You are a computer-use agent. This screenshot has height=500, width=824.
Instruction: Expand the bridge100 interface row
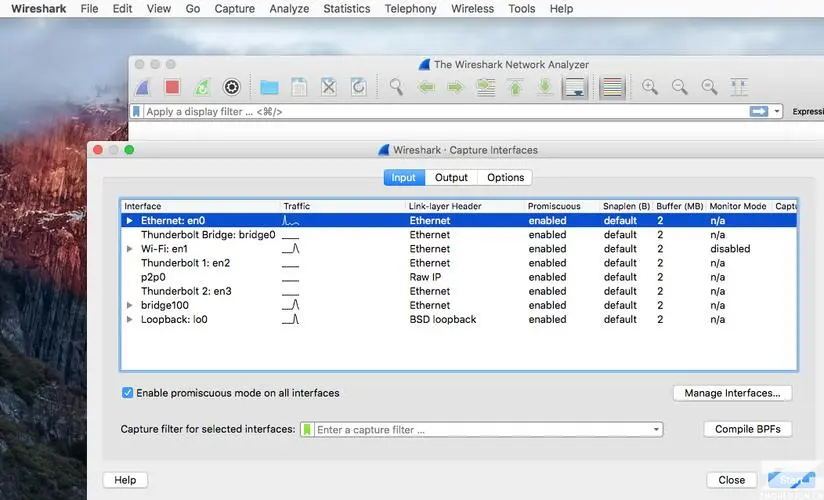point(129,305)
